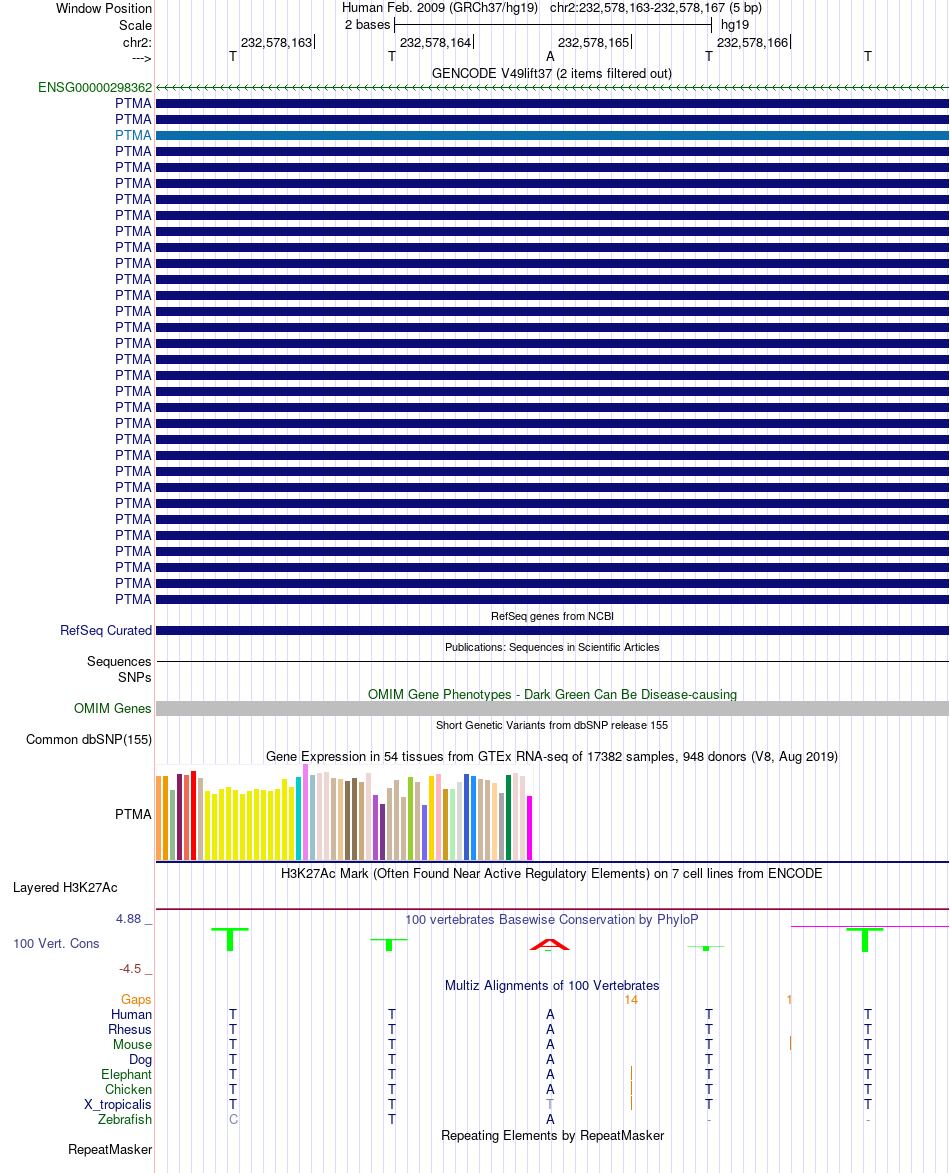Open Short Genetic Variants from dbSNP title

552,725
